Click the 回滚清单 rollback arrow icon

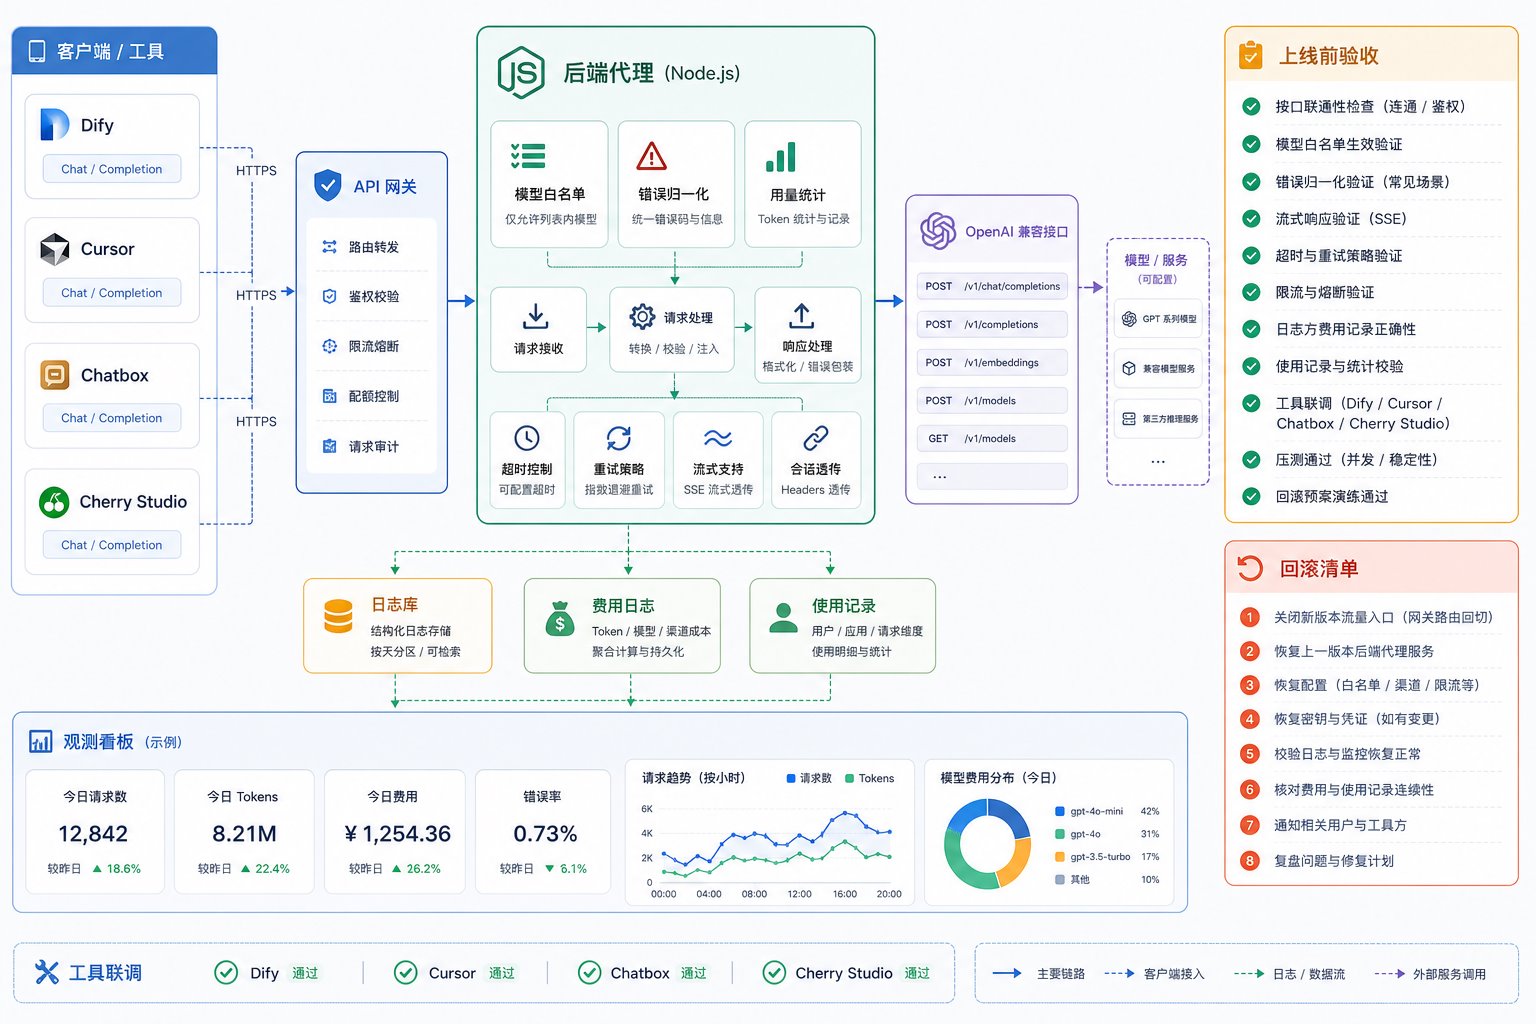(x=1250, y=568)
